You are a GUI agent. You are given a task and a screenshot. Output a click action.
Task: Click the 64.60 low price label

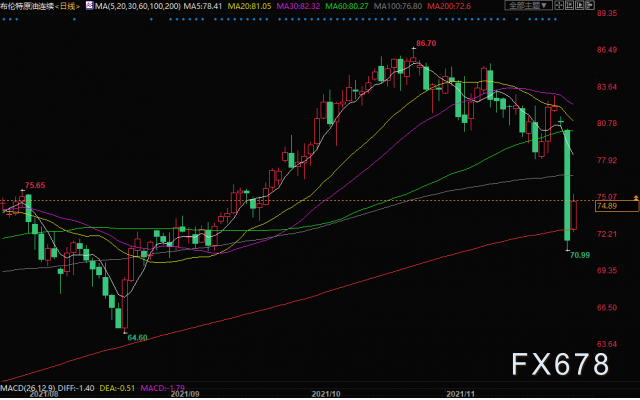[x=138, y=338]
